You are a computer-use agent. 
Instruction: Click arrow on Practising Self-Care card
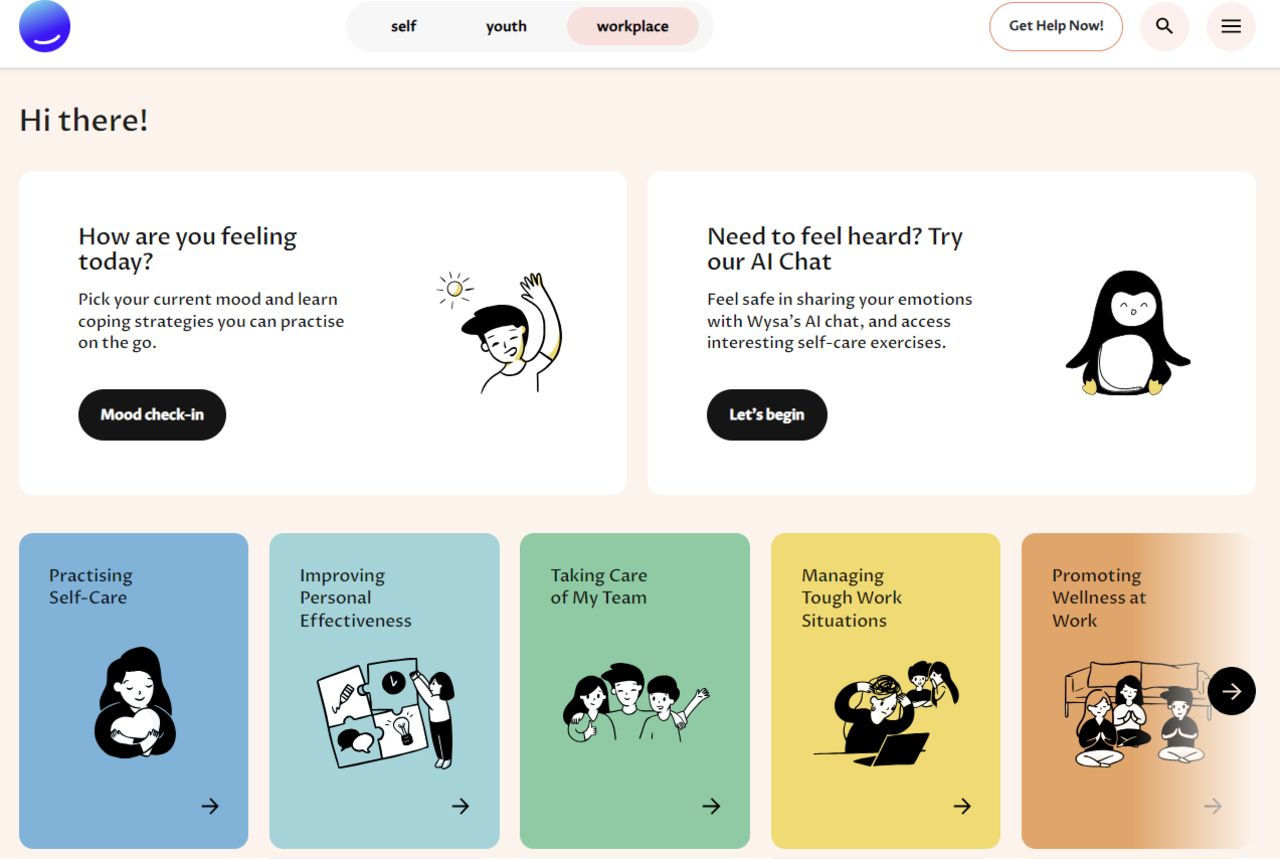click(210, 806)
